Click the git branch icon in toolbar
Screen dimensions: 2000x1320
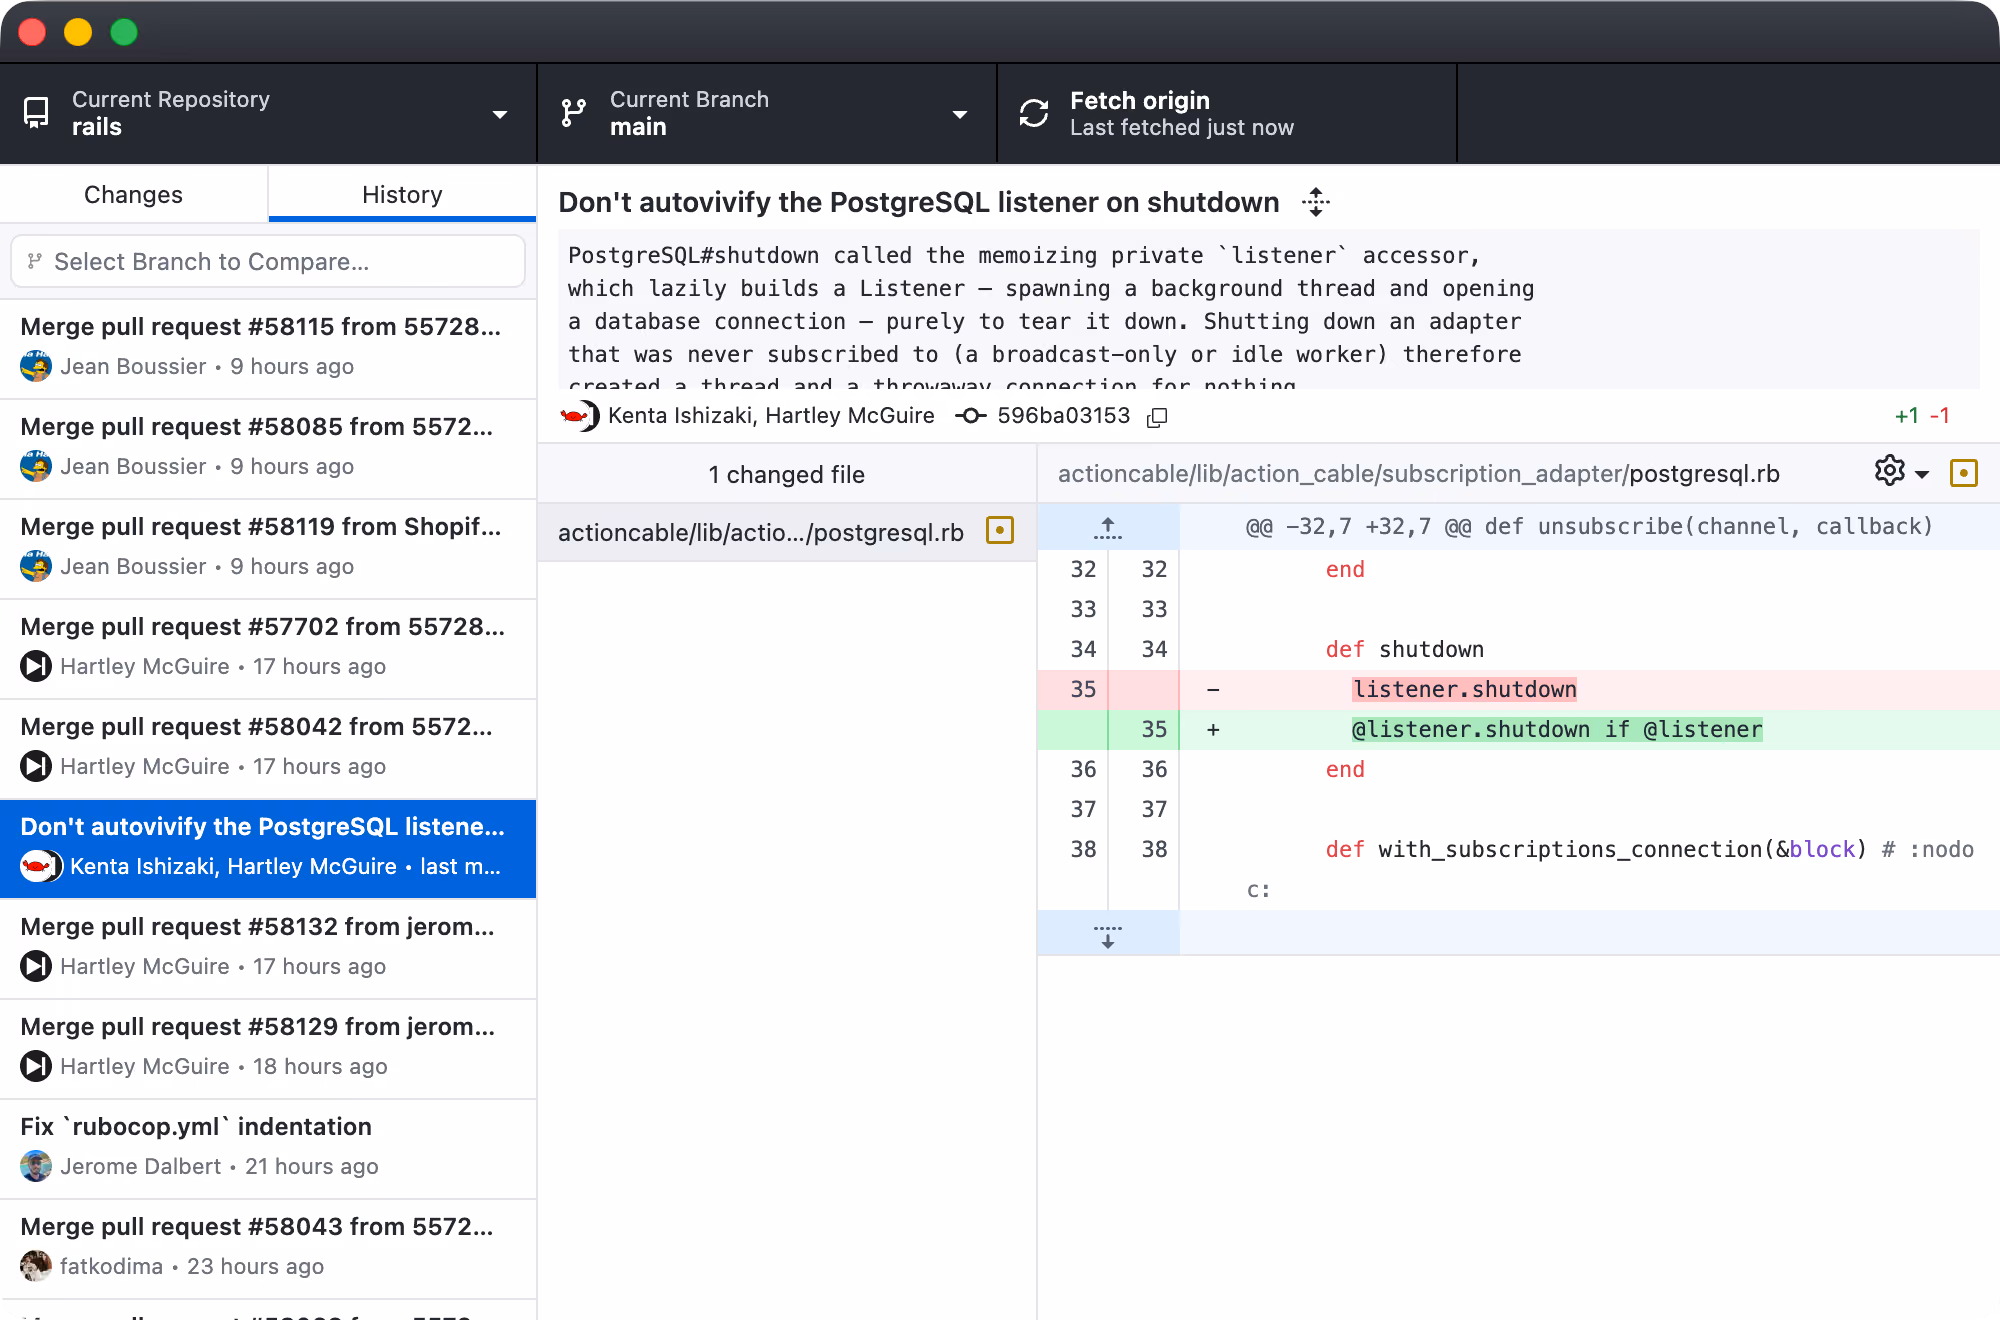[574, 113]
